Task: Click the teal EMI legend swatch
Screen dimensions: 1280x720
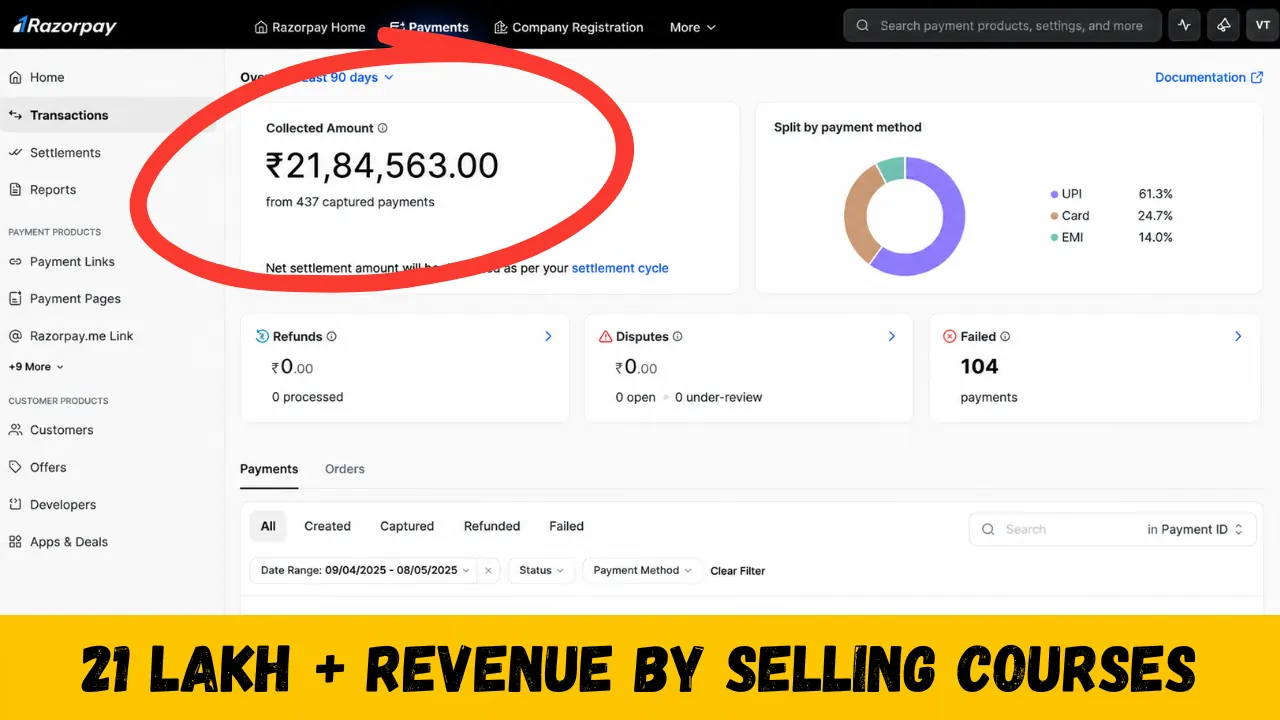Action: pyautogui.click(x=1054, y=238)
